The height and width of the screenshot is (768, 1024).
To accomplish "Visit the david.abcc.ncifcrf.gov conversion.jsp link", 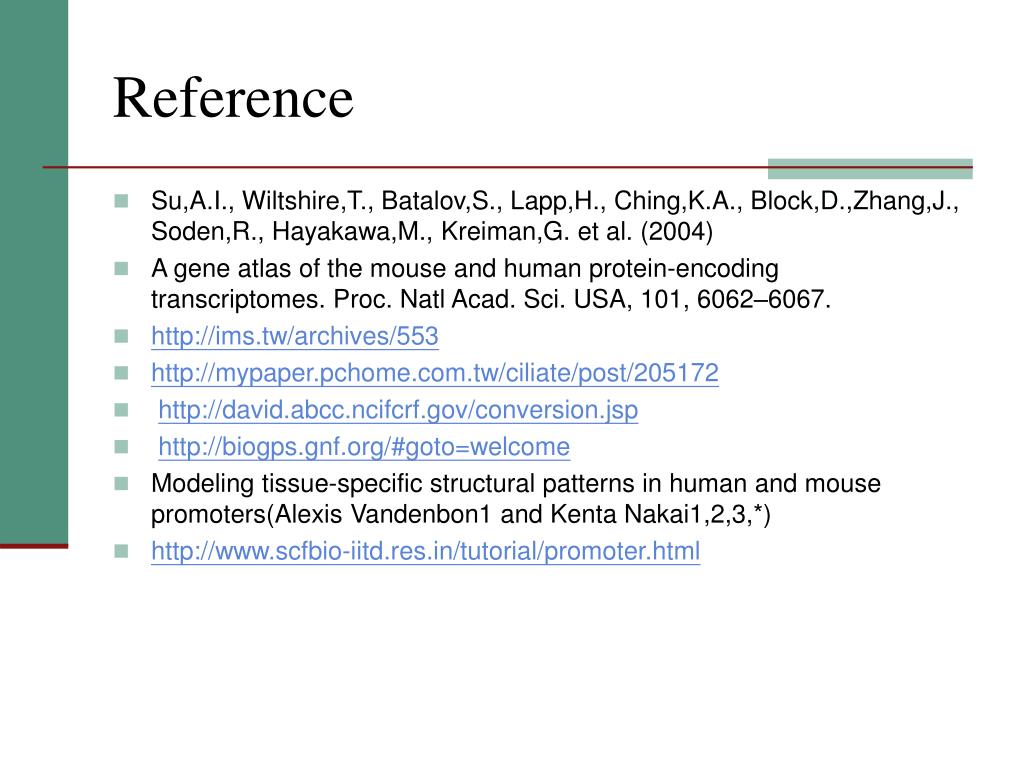I will [398, 410].
